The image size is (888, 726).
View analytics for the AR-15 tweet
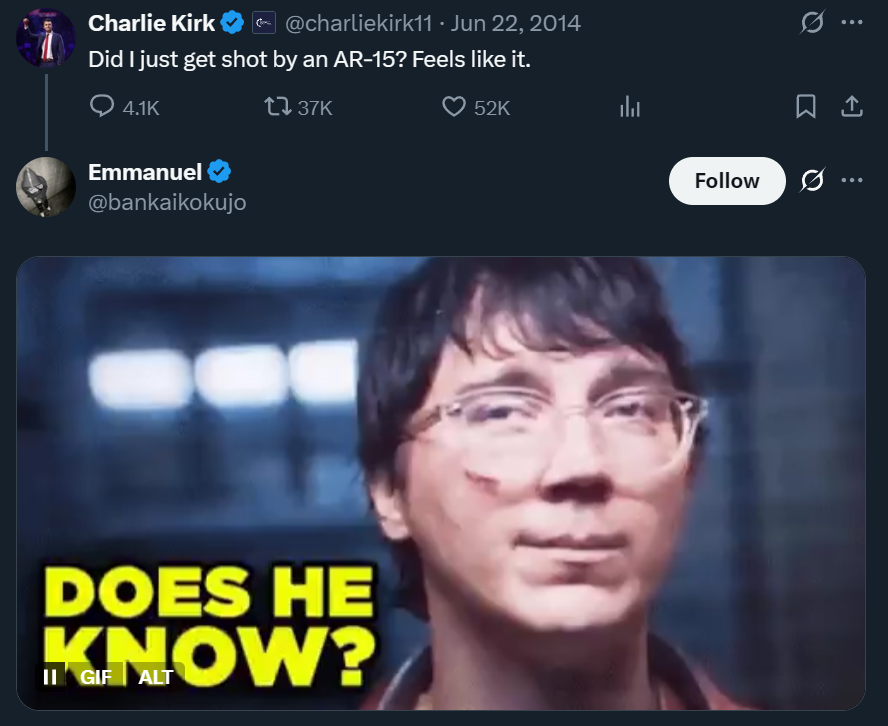[x=630, y=107]
